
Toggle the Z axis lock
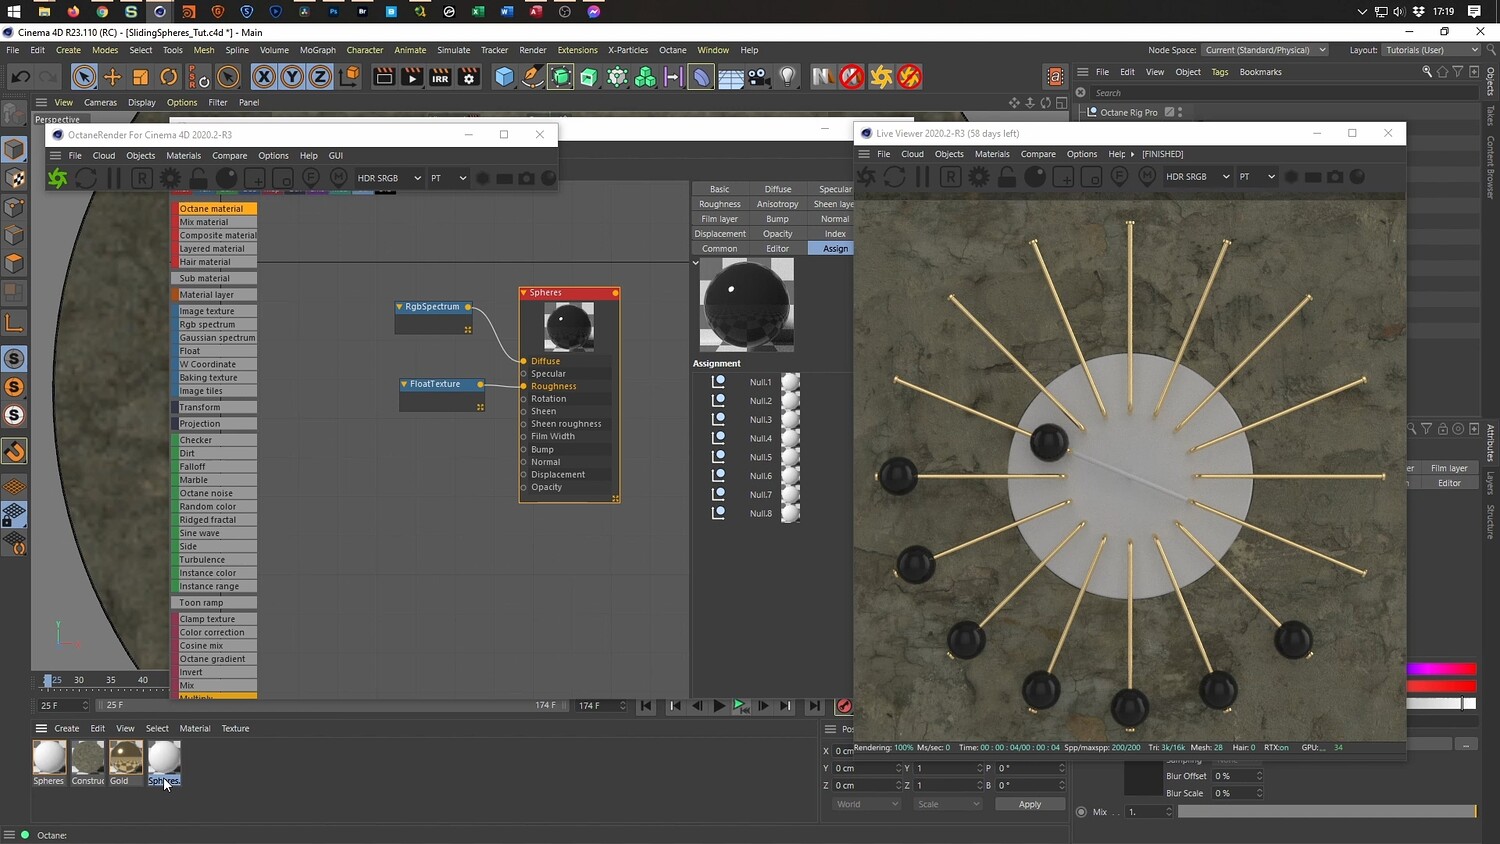[x=319, y=77]
